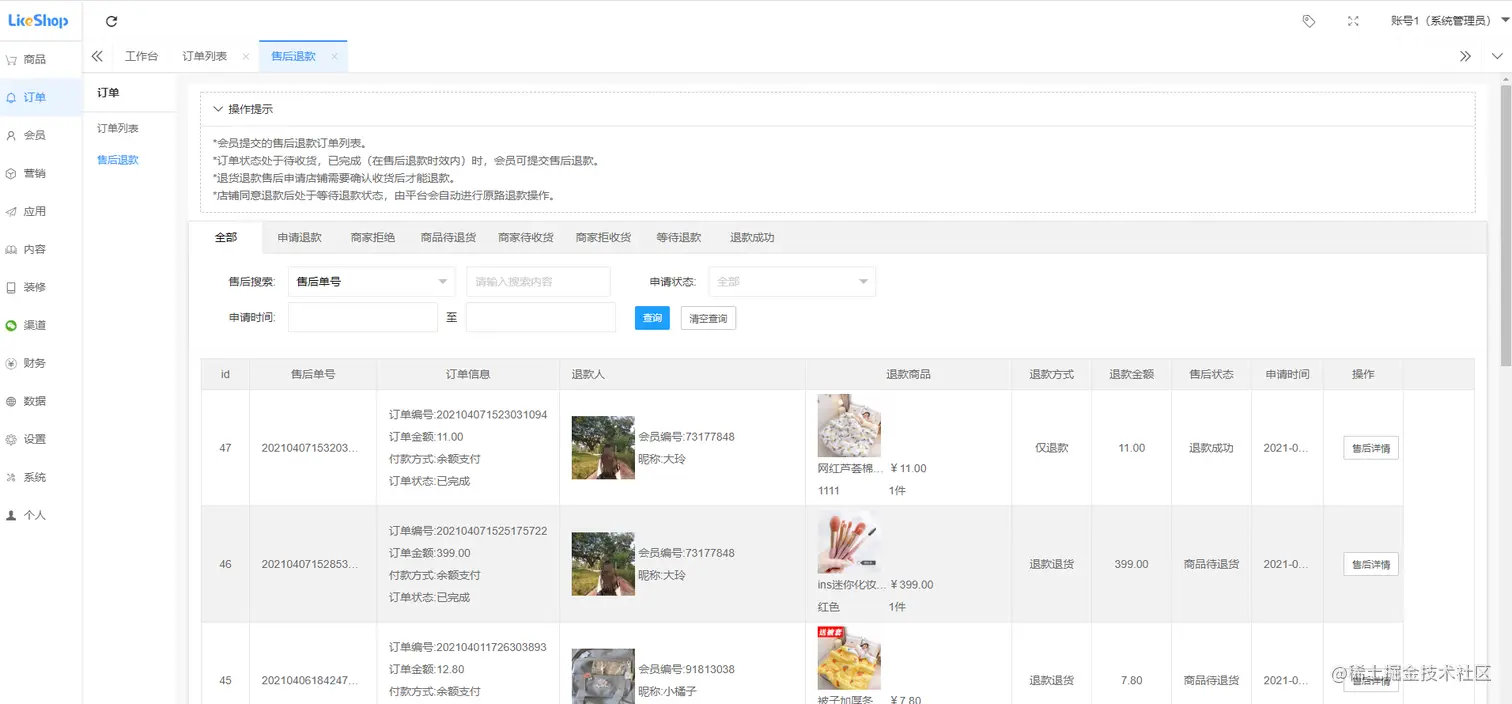Close the 订单列表 tab
This screenshot has width=1512, height=704.
tap(246, 57)
